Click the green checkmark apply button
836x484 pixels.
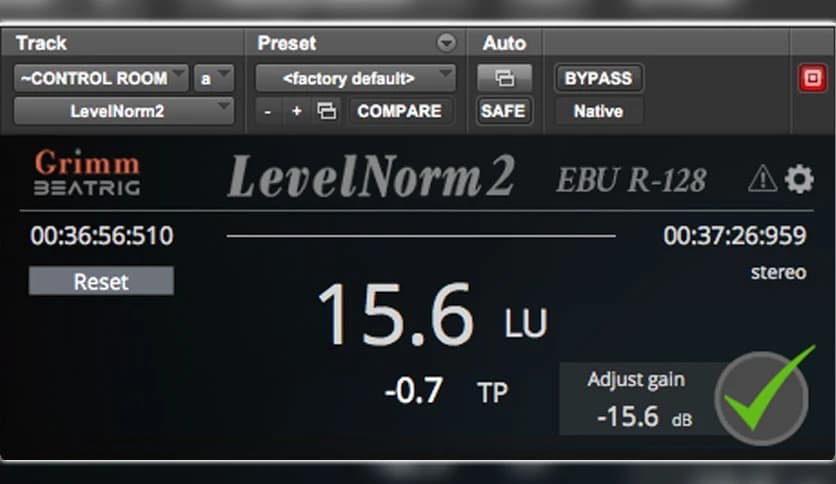click(763, 397)
